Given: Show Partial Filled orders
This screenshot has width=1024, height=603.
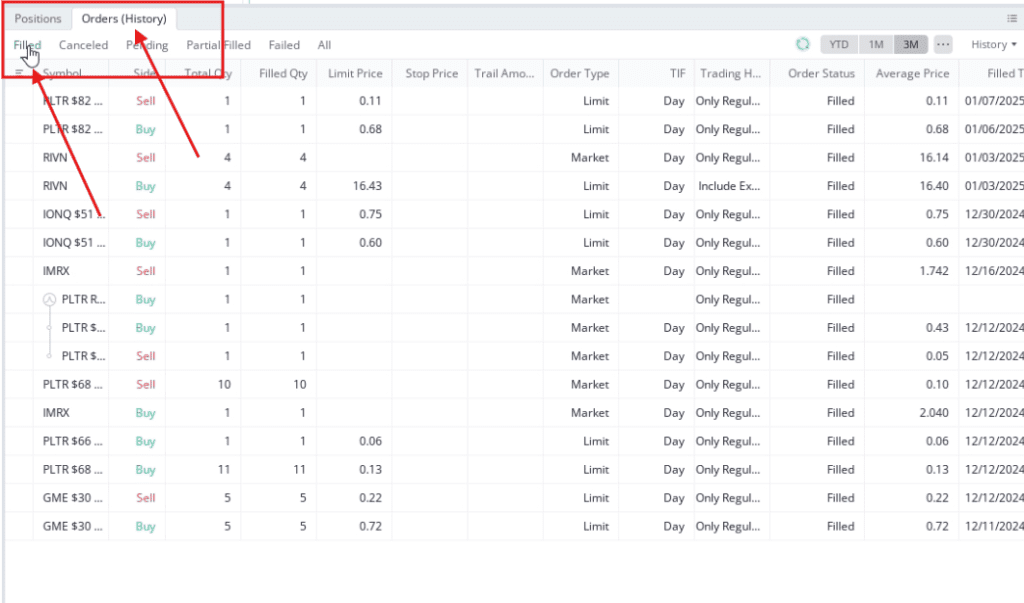Looking at the screenshot, I should (218, 45).
